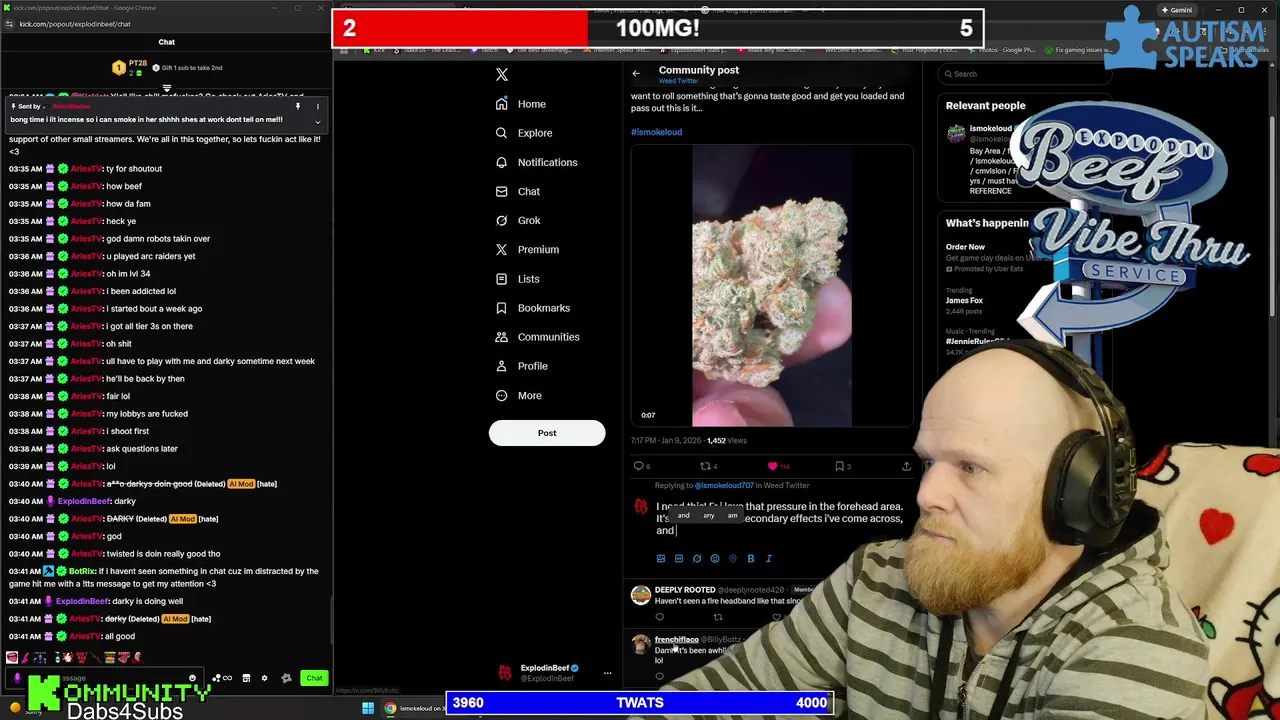The image size is (1280, 720).
Task: Open Explore in X sidebar
Action: coord(524,133)
